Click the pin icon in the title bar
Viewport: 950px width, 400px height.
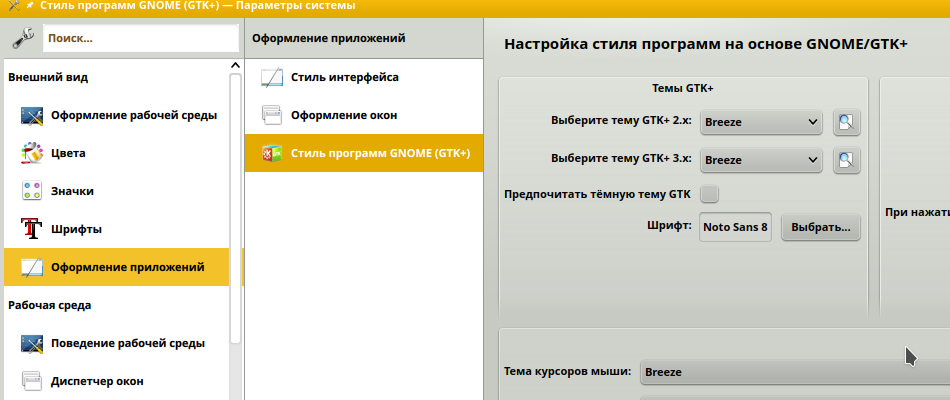[30, 5]
